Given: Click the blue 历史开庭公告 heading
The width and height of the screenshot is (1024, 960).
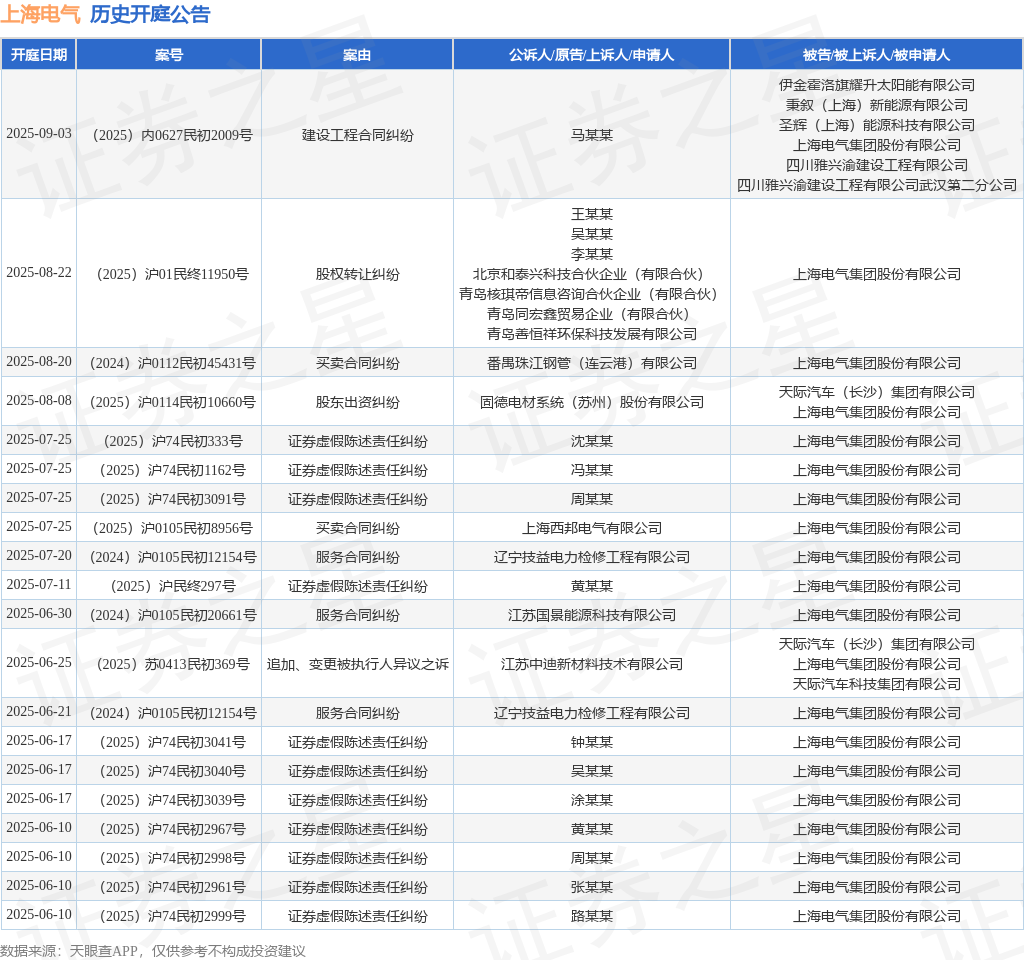Looking at the screenshot, I should (x=150, y=14).
